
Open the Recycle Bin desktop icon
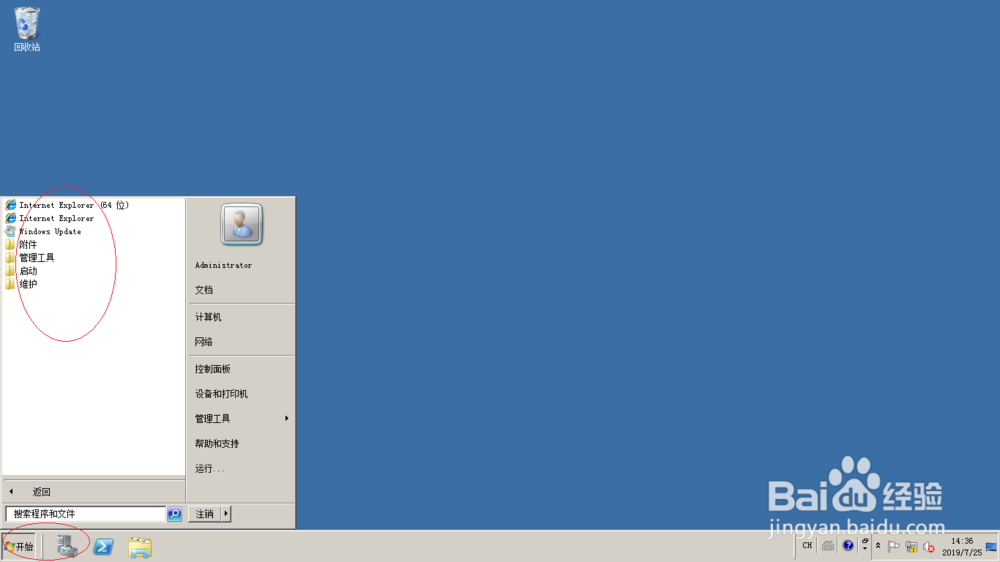tap(27, 29)
